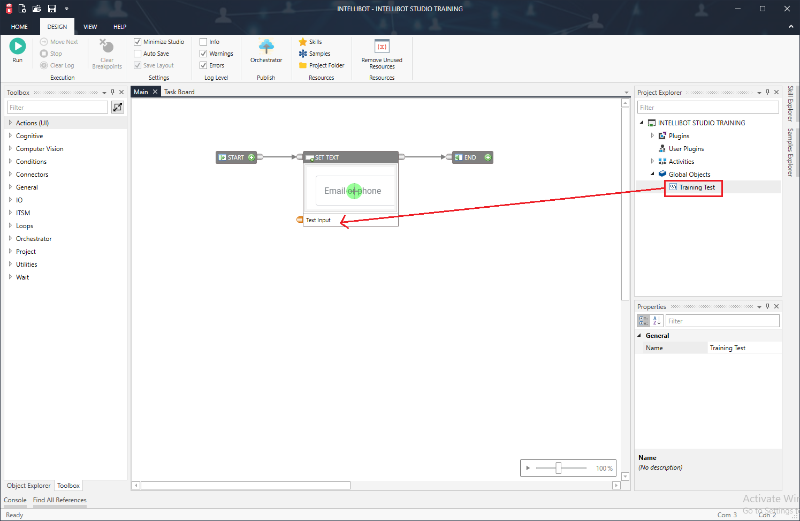Switch to the Task Board tab
Screen dimensions: 800x521
pyautogui.click(x=179, y=92)
